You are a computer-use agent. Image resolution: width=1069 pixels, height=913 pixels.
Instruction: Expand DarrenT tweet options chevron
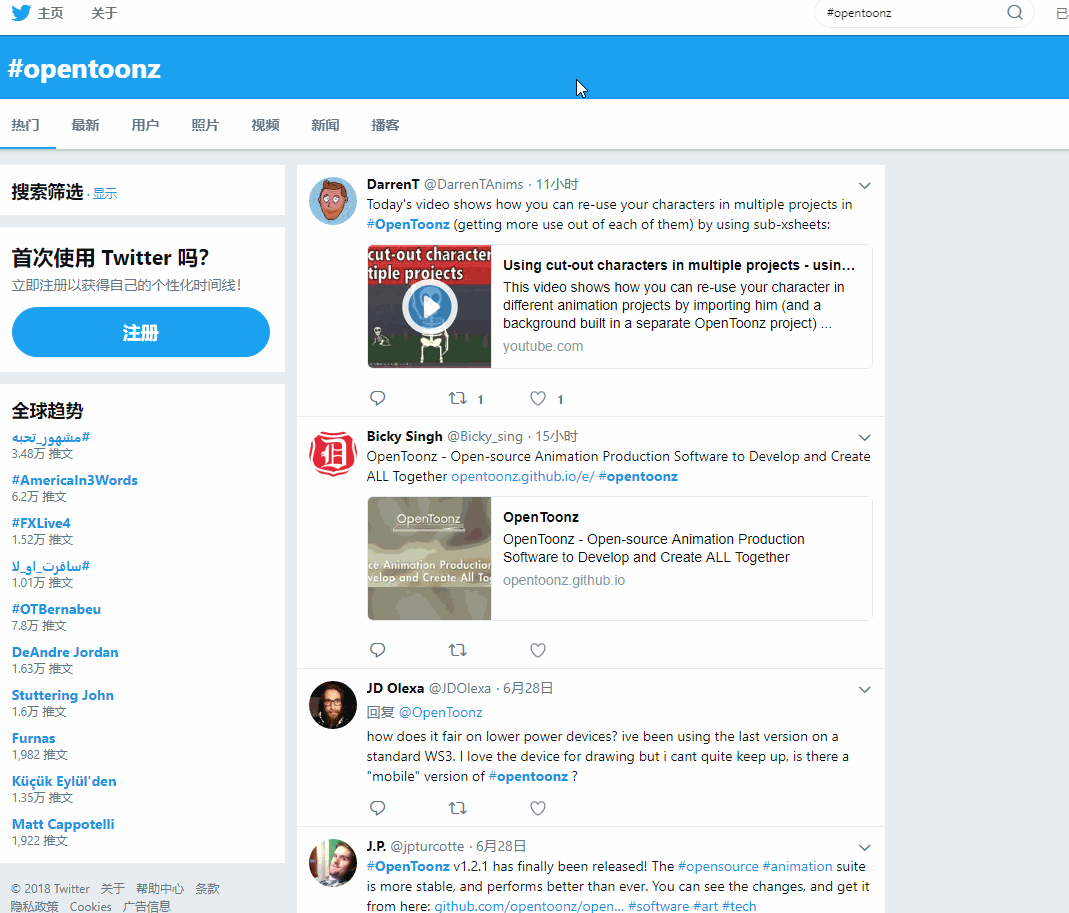[864, 185]
